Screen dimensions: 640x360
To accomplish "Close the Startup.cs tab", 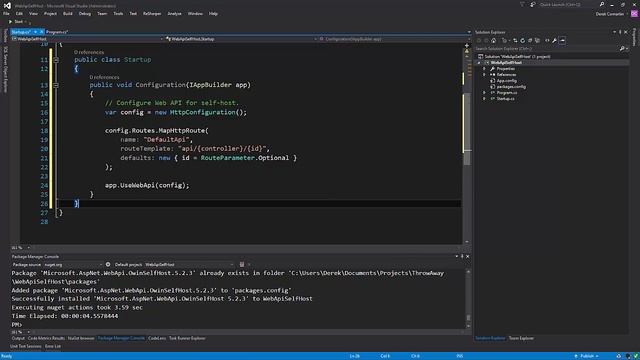I will tap(41, 32).
